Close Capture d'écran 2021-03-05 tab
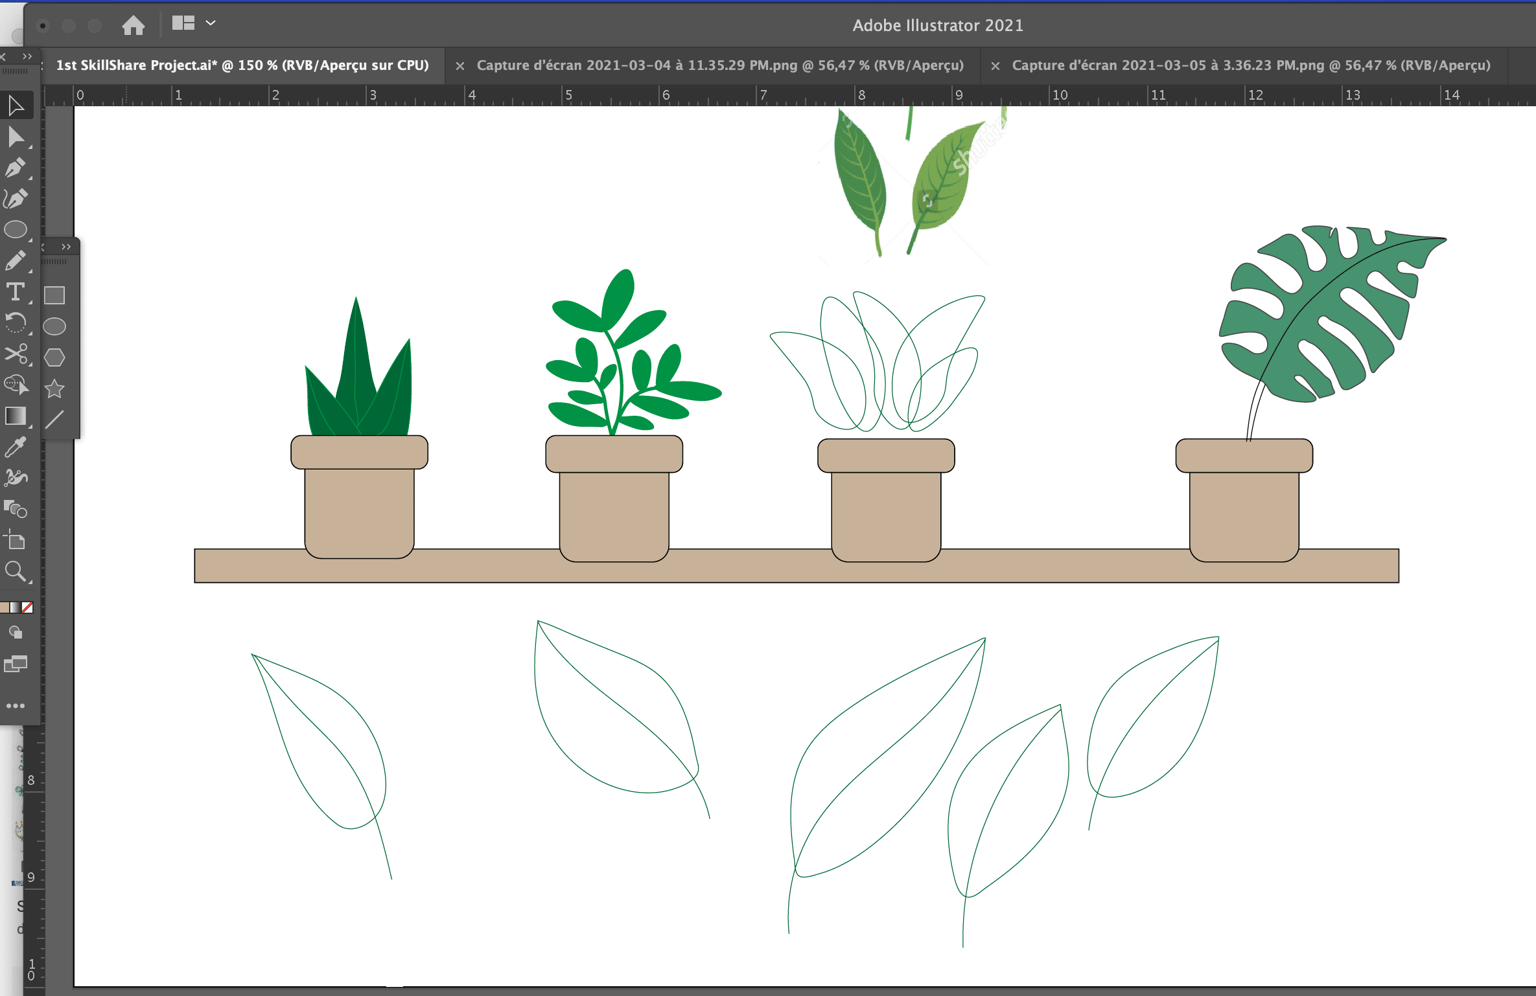Viewport: 1536px width, 996px height. (995, 66)
